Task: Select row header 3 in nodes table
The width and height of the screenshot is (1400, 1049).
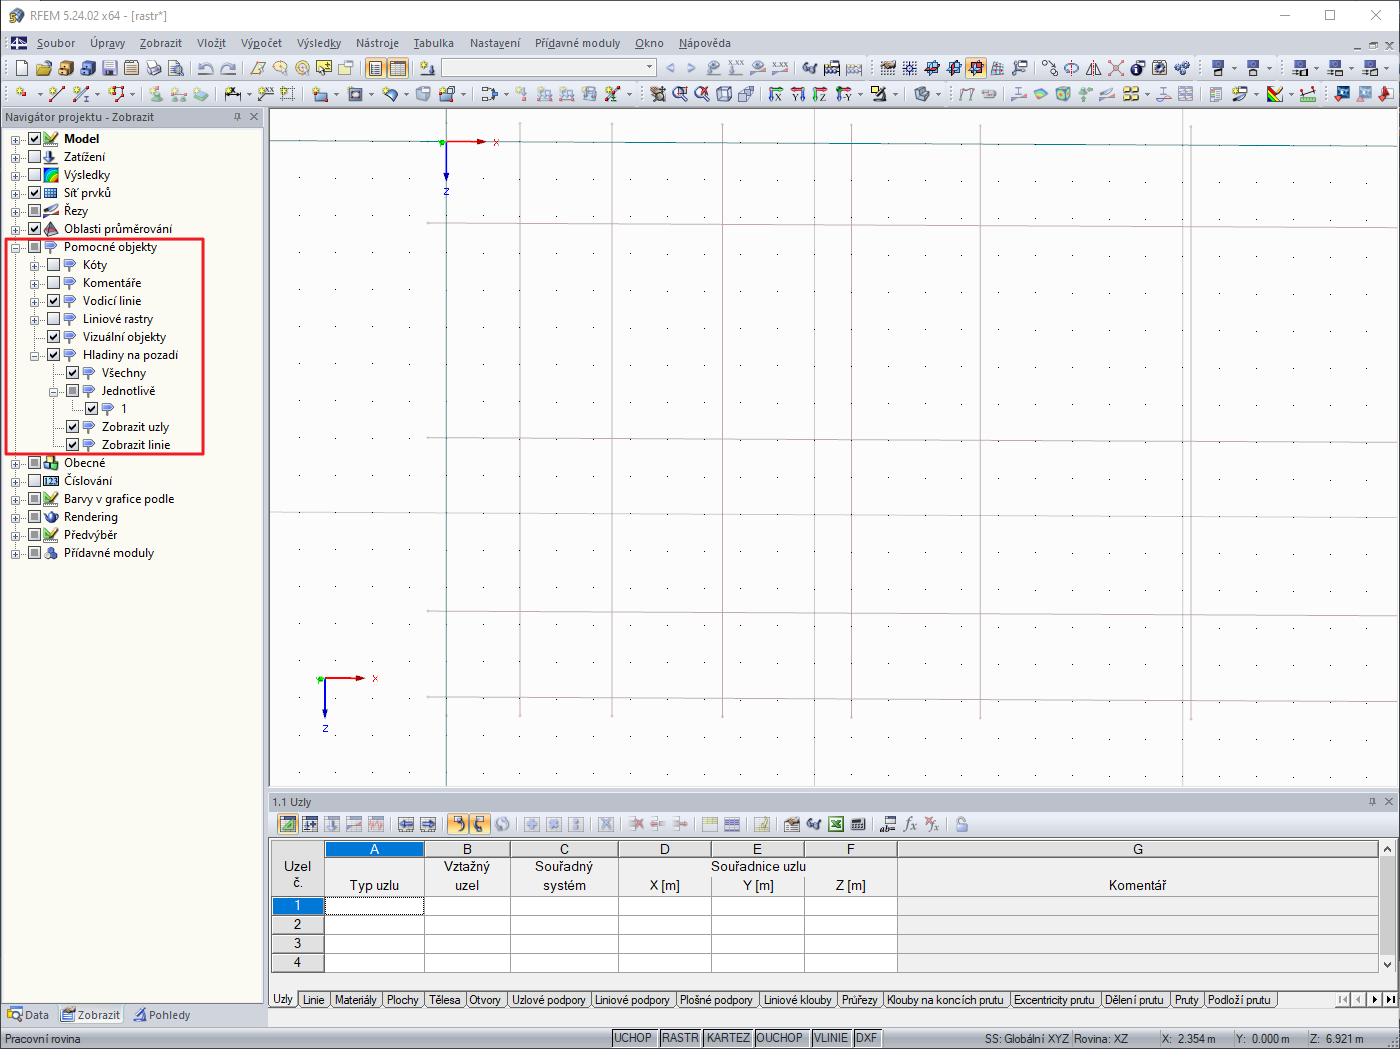Action: pyautogui.click(x=297, y=943)
